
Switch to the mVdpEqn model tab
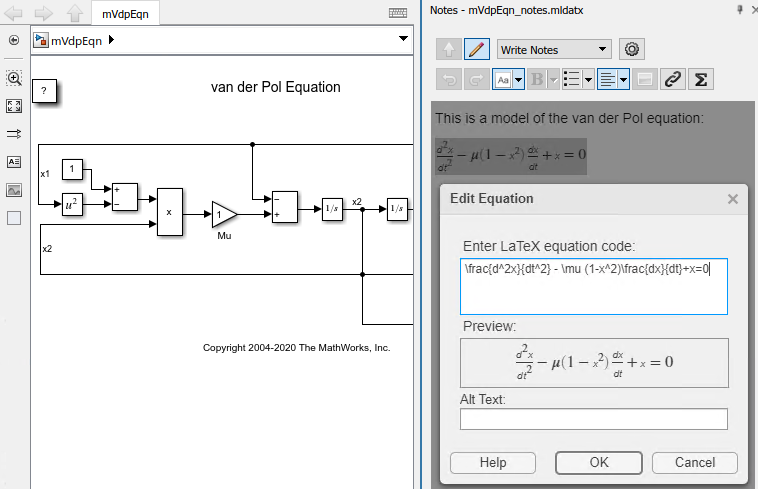124,13
